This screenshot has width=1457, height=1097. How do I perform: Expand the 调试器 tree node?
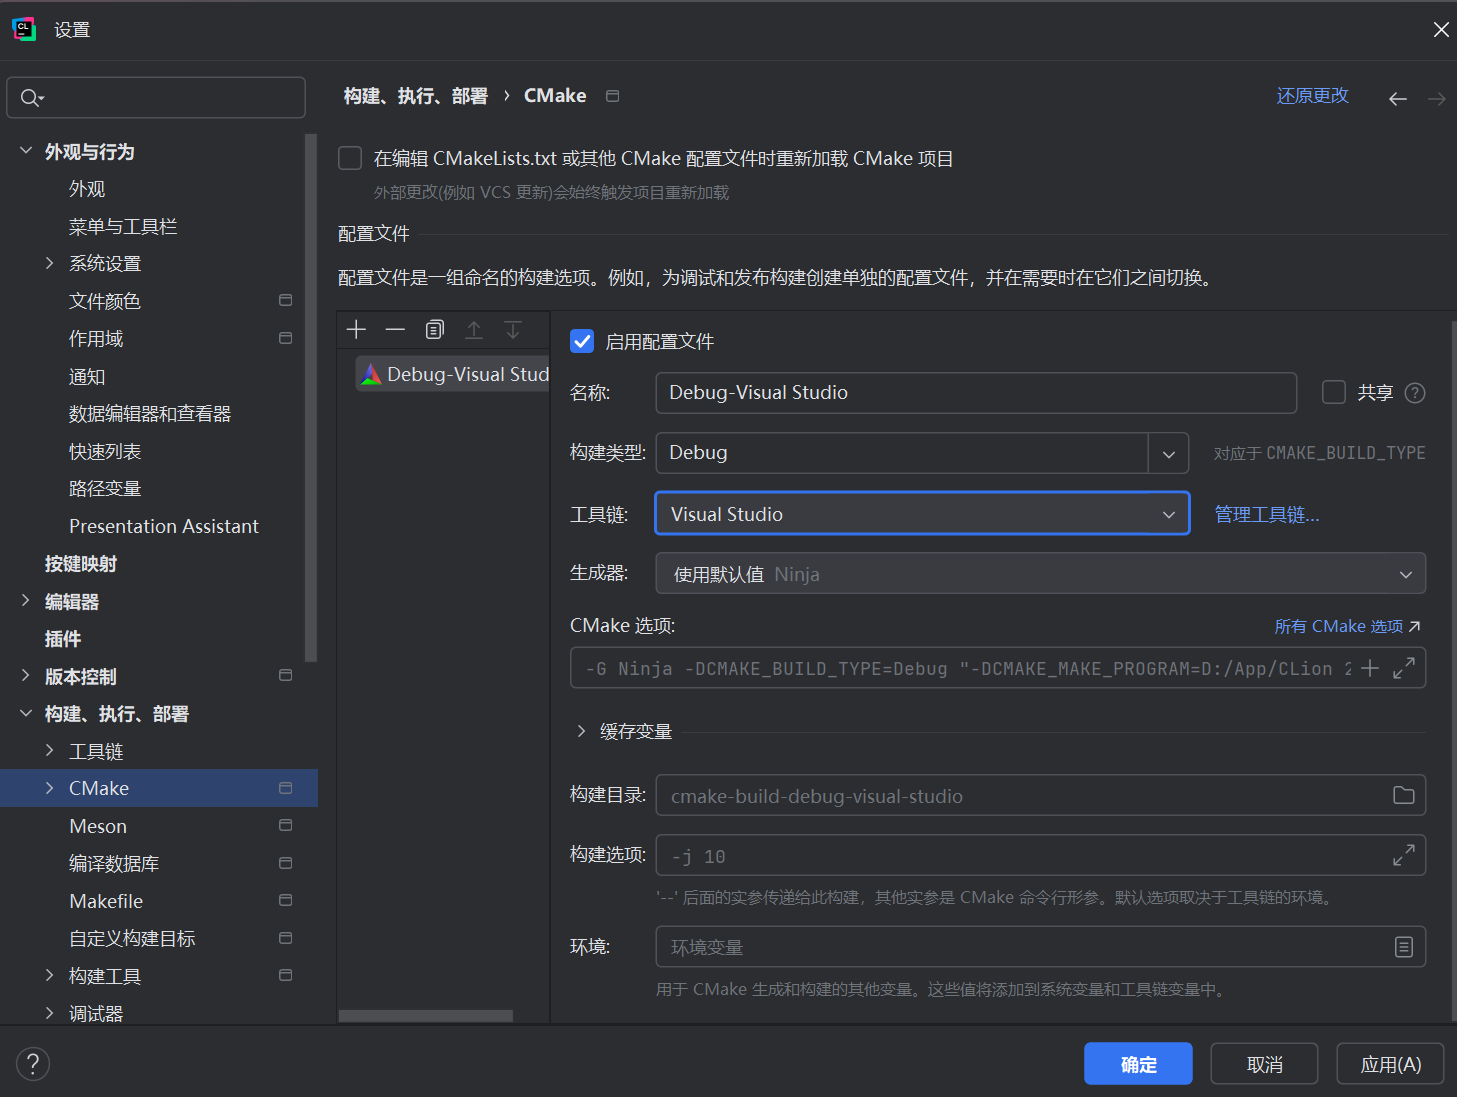pos(50,1013)
